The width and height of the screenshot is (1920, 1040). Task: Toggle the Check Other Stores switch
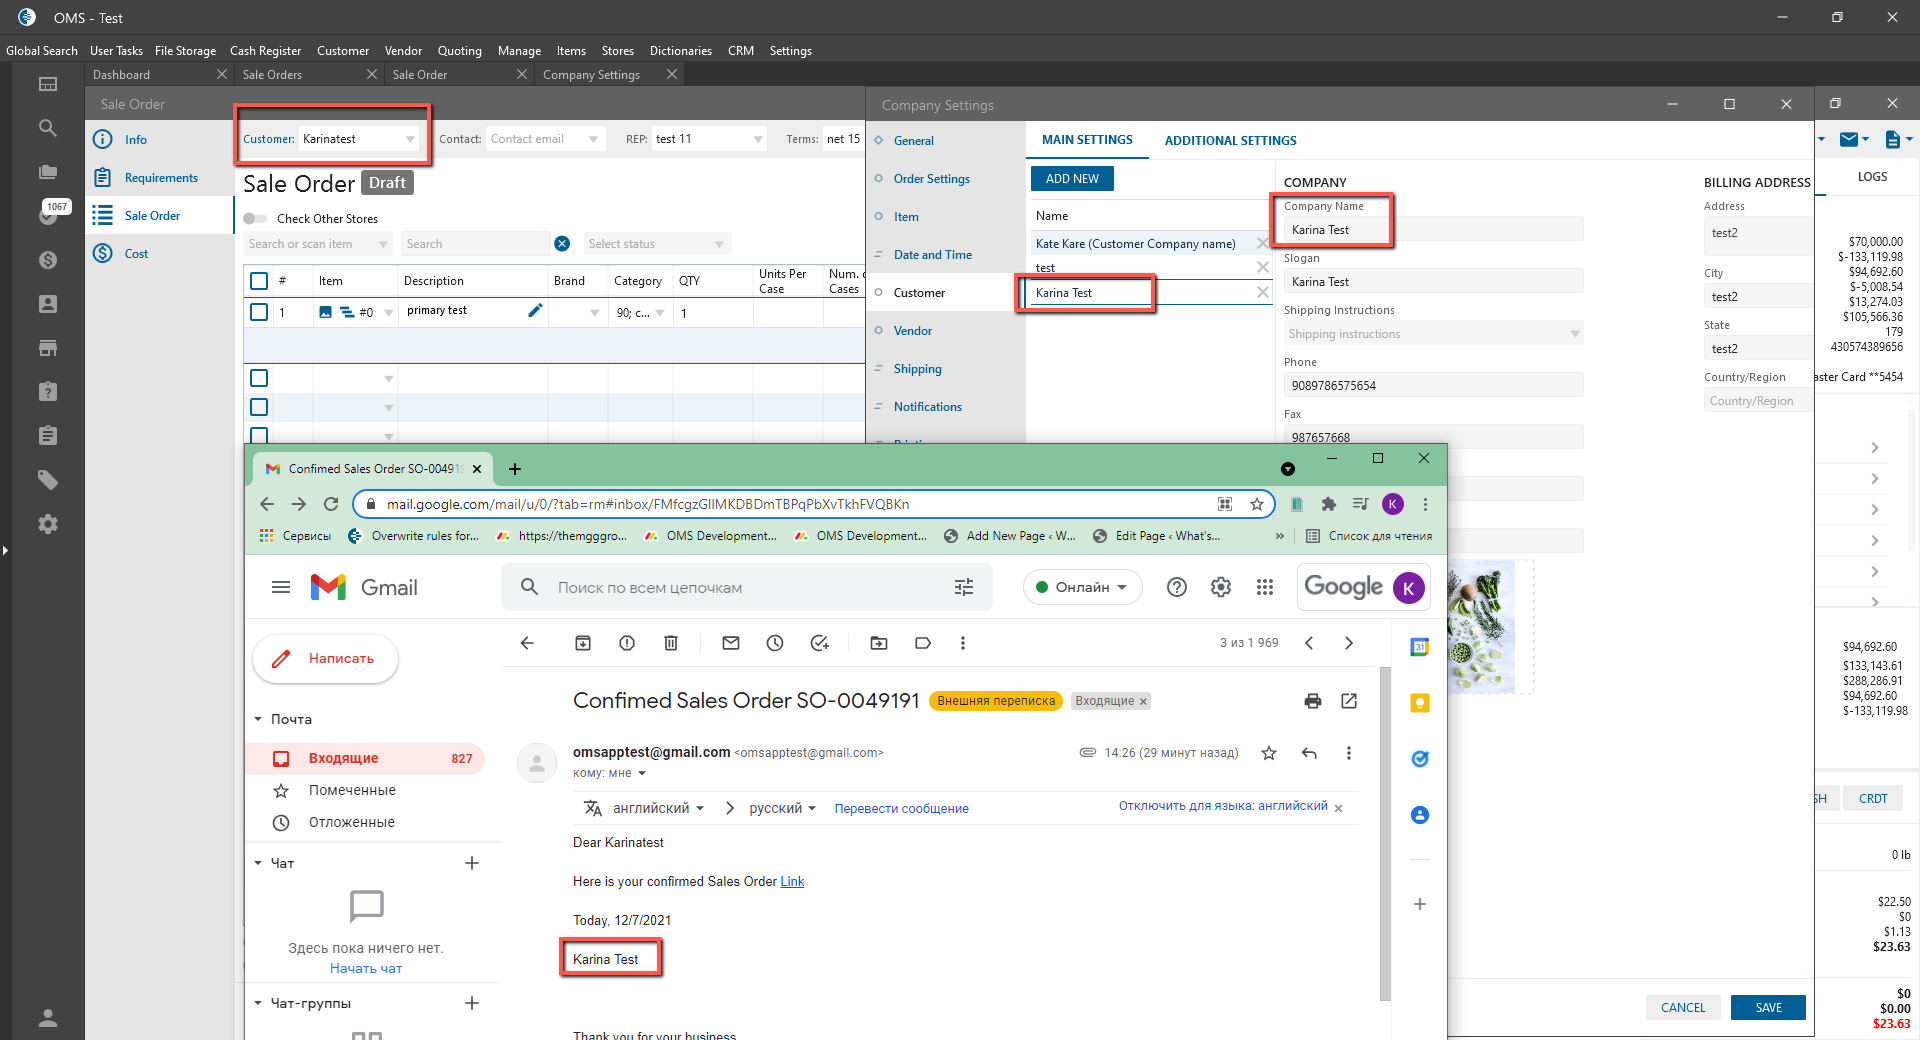(255, 218)
